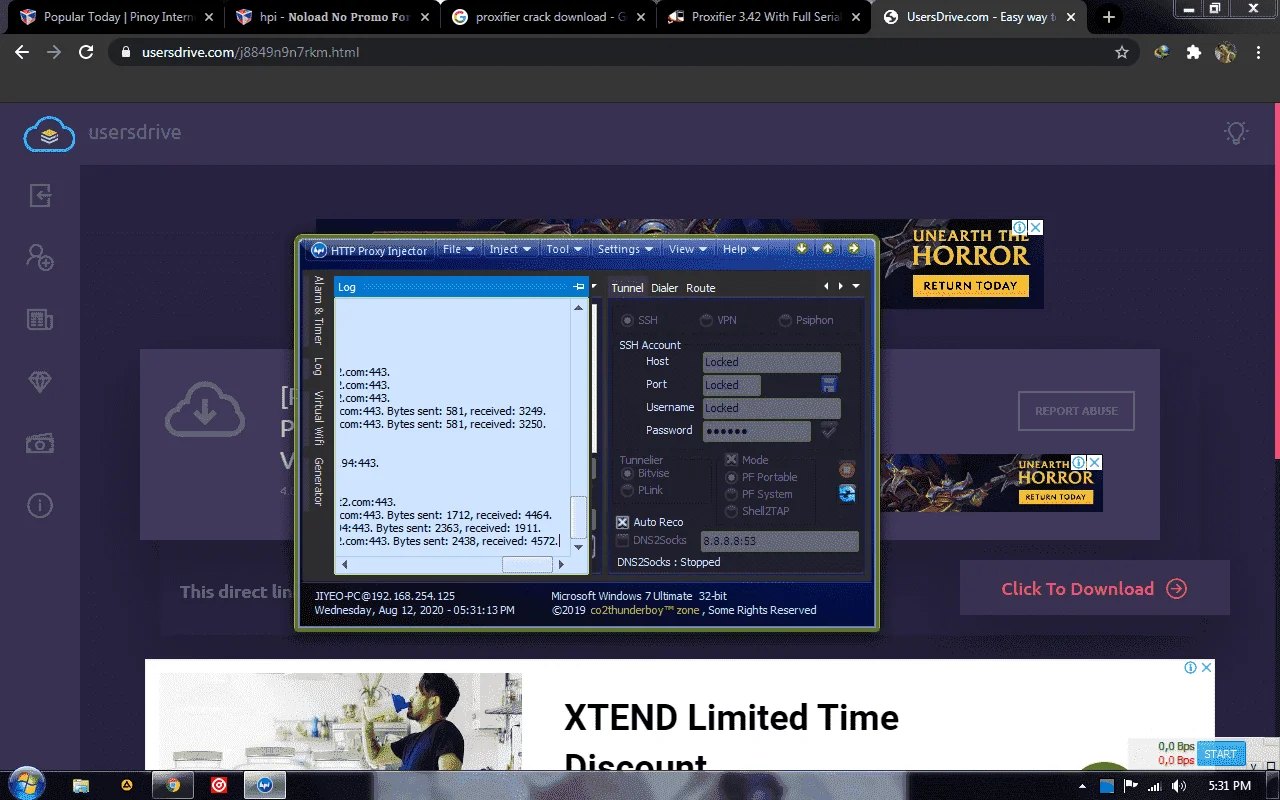Open the Log side tab
This screenshot has height=800, width=1280.
click(x=319, y=366)
